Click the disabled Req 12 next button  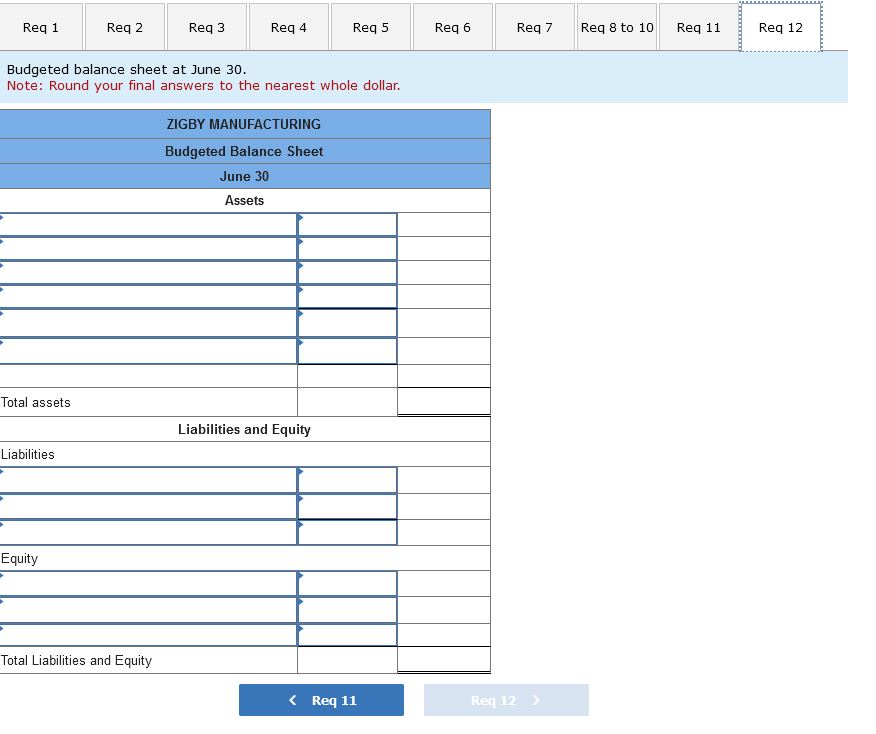pyautogui.click(x=506, y=700)
